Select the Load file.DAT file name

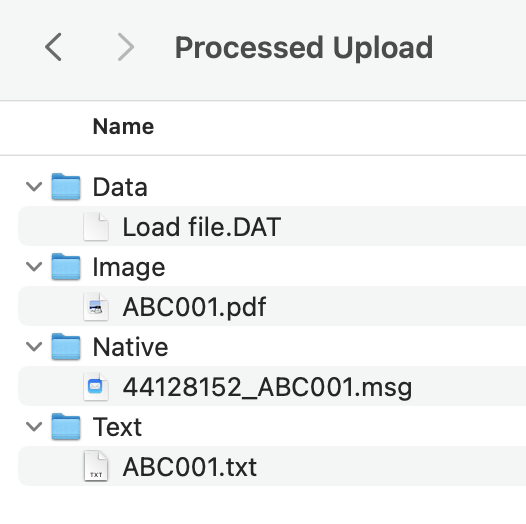coord(202,227)
